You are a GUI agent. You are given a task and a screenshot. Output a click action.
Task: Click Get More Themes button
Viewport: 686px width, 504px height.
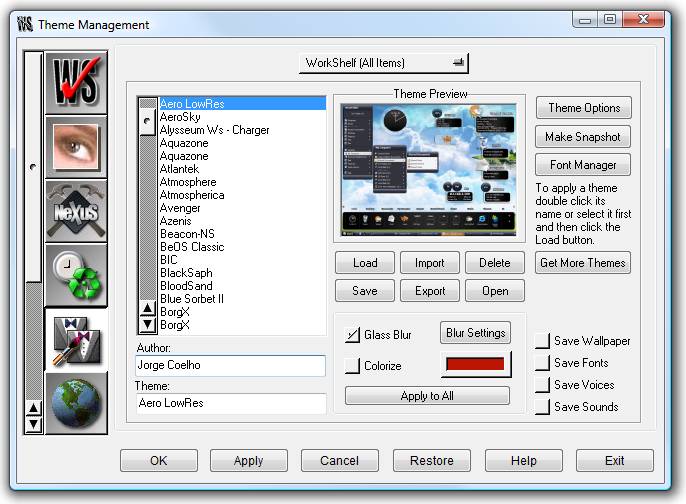[583, 263]
